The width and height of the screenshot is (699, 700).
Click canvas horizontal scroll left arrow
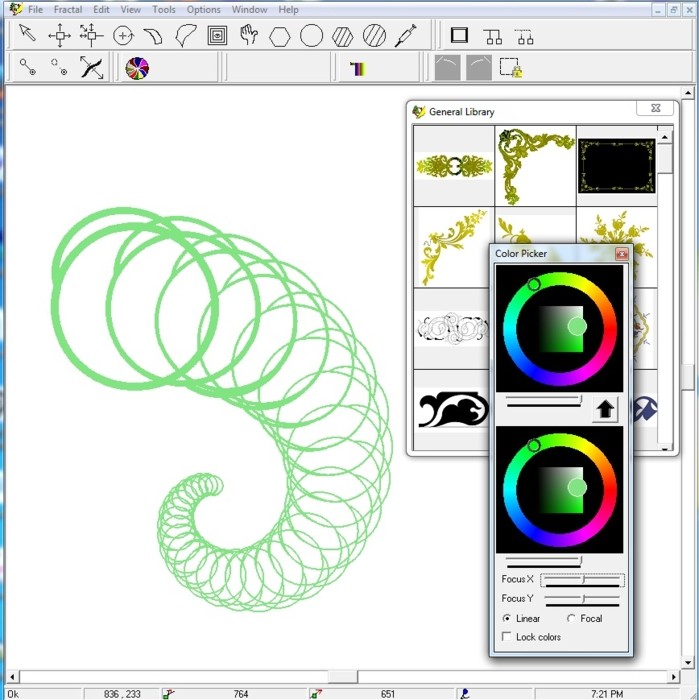12,677
